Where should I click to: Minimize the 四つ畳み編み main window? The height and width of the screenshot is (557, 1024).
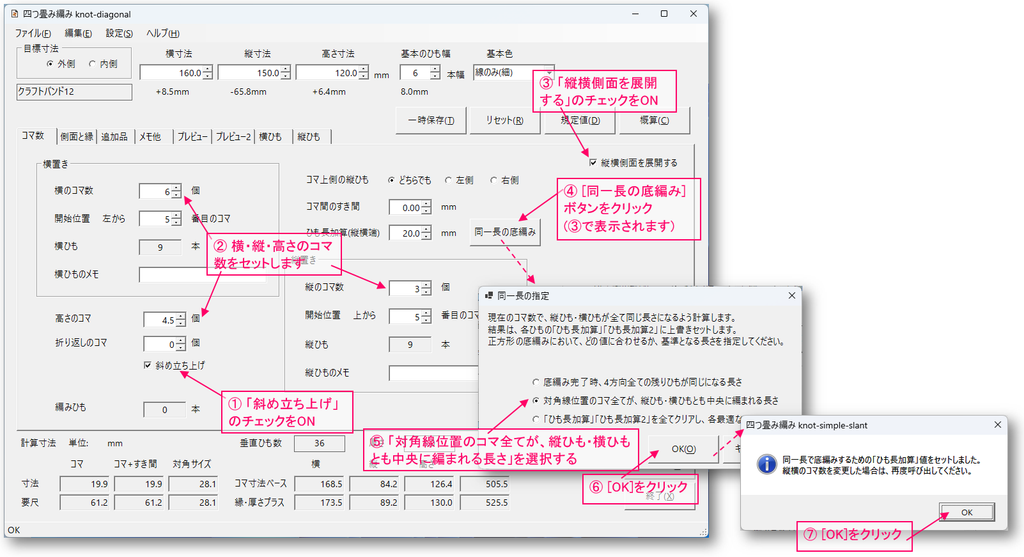click(x=635, y=14)
